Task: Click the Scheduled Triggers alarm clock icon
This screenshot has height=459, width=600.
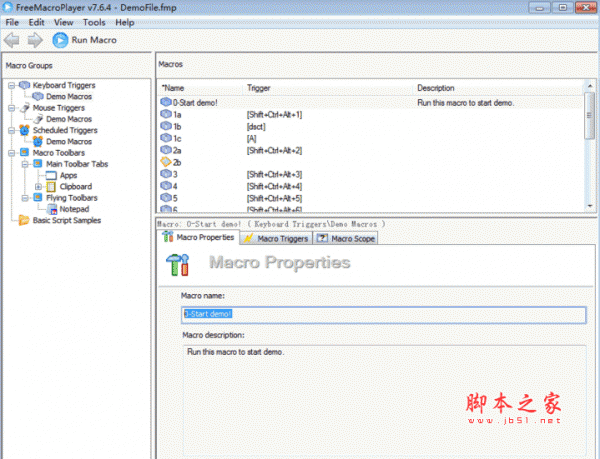Action: pos(24,130)
